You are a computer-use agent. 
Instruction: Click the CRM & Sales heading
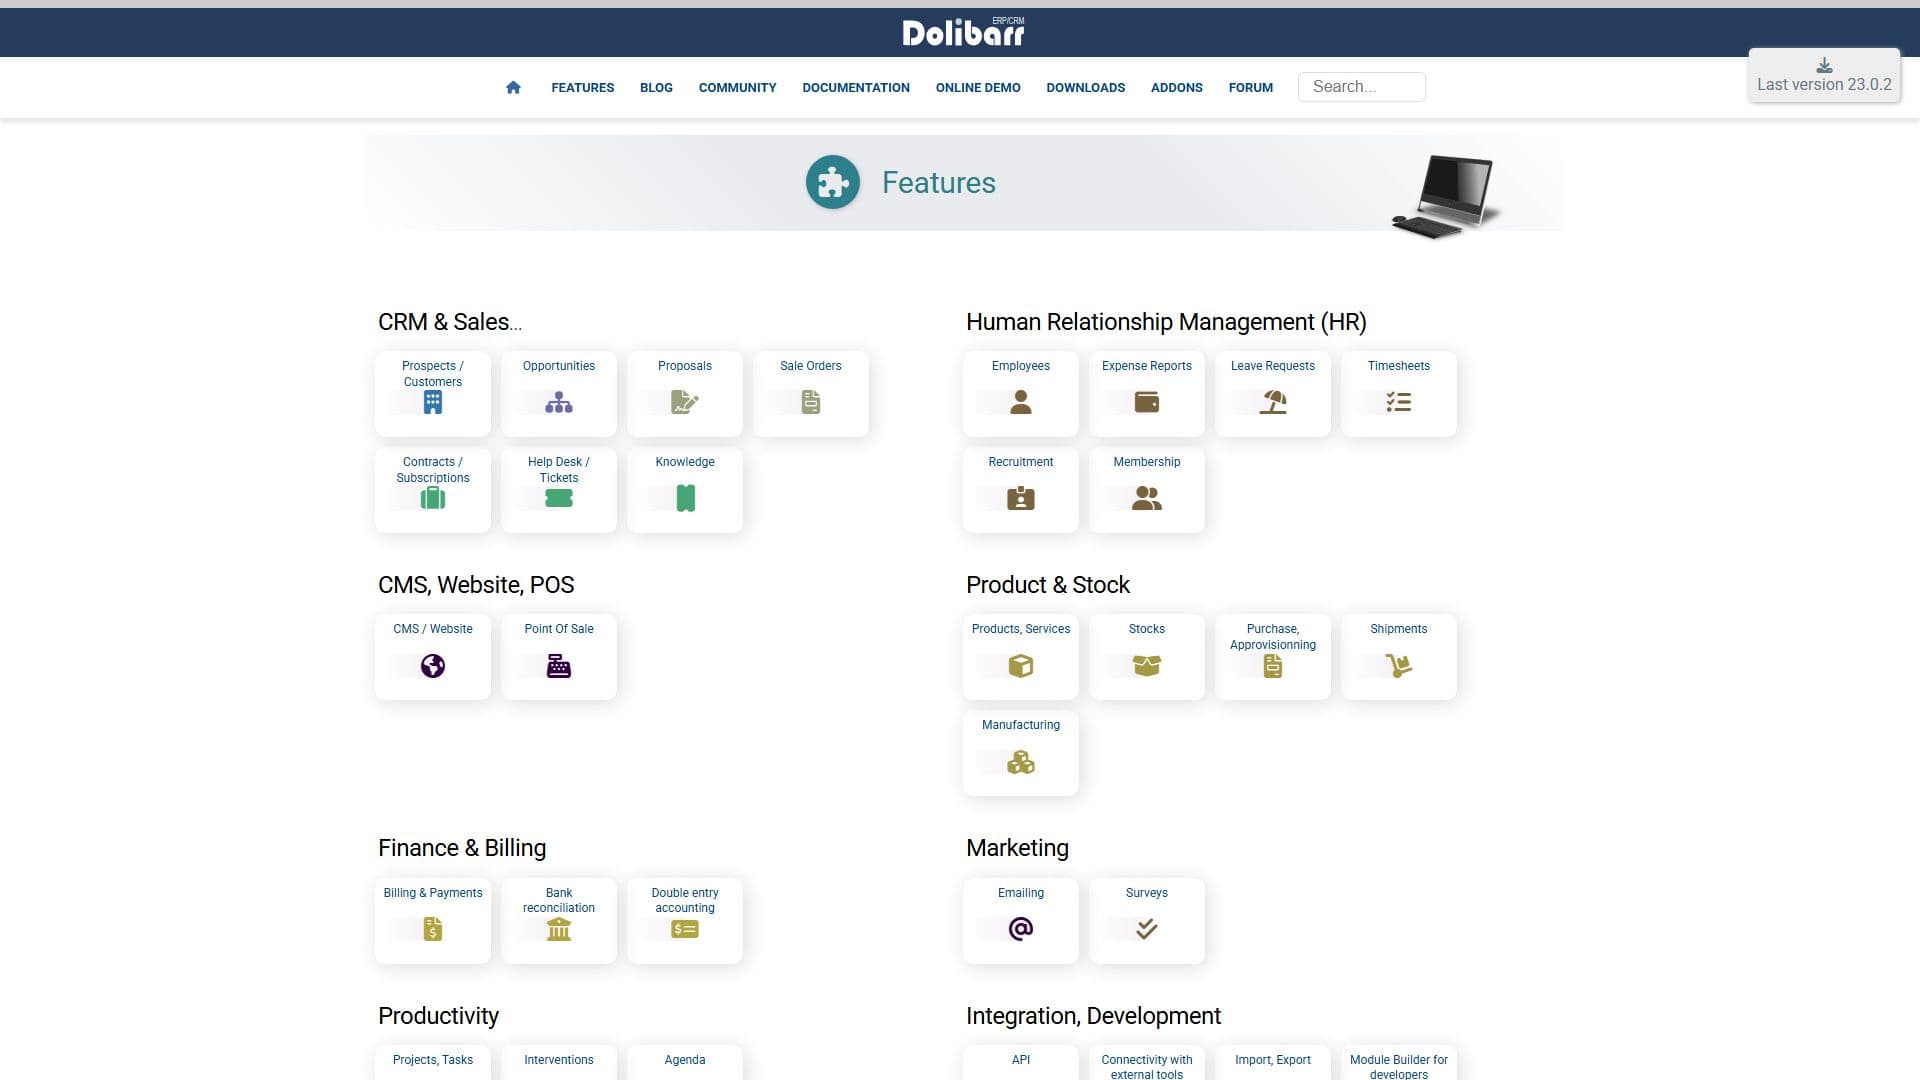click(x=450, y=322)
